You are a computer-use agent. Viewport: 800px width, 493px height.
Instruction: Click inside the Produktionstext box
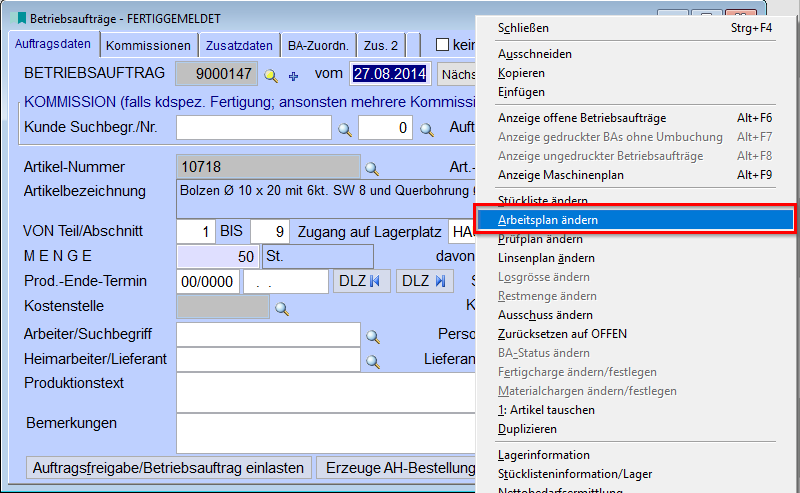(x=326, y=392)
